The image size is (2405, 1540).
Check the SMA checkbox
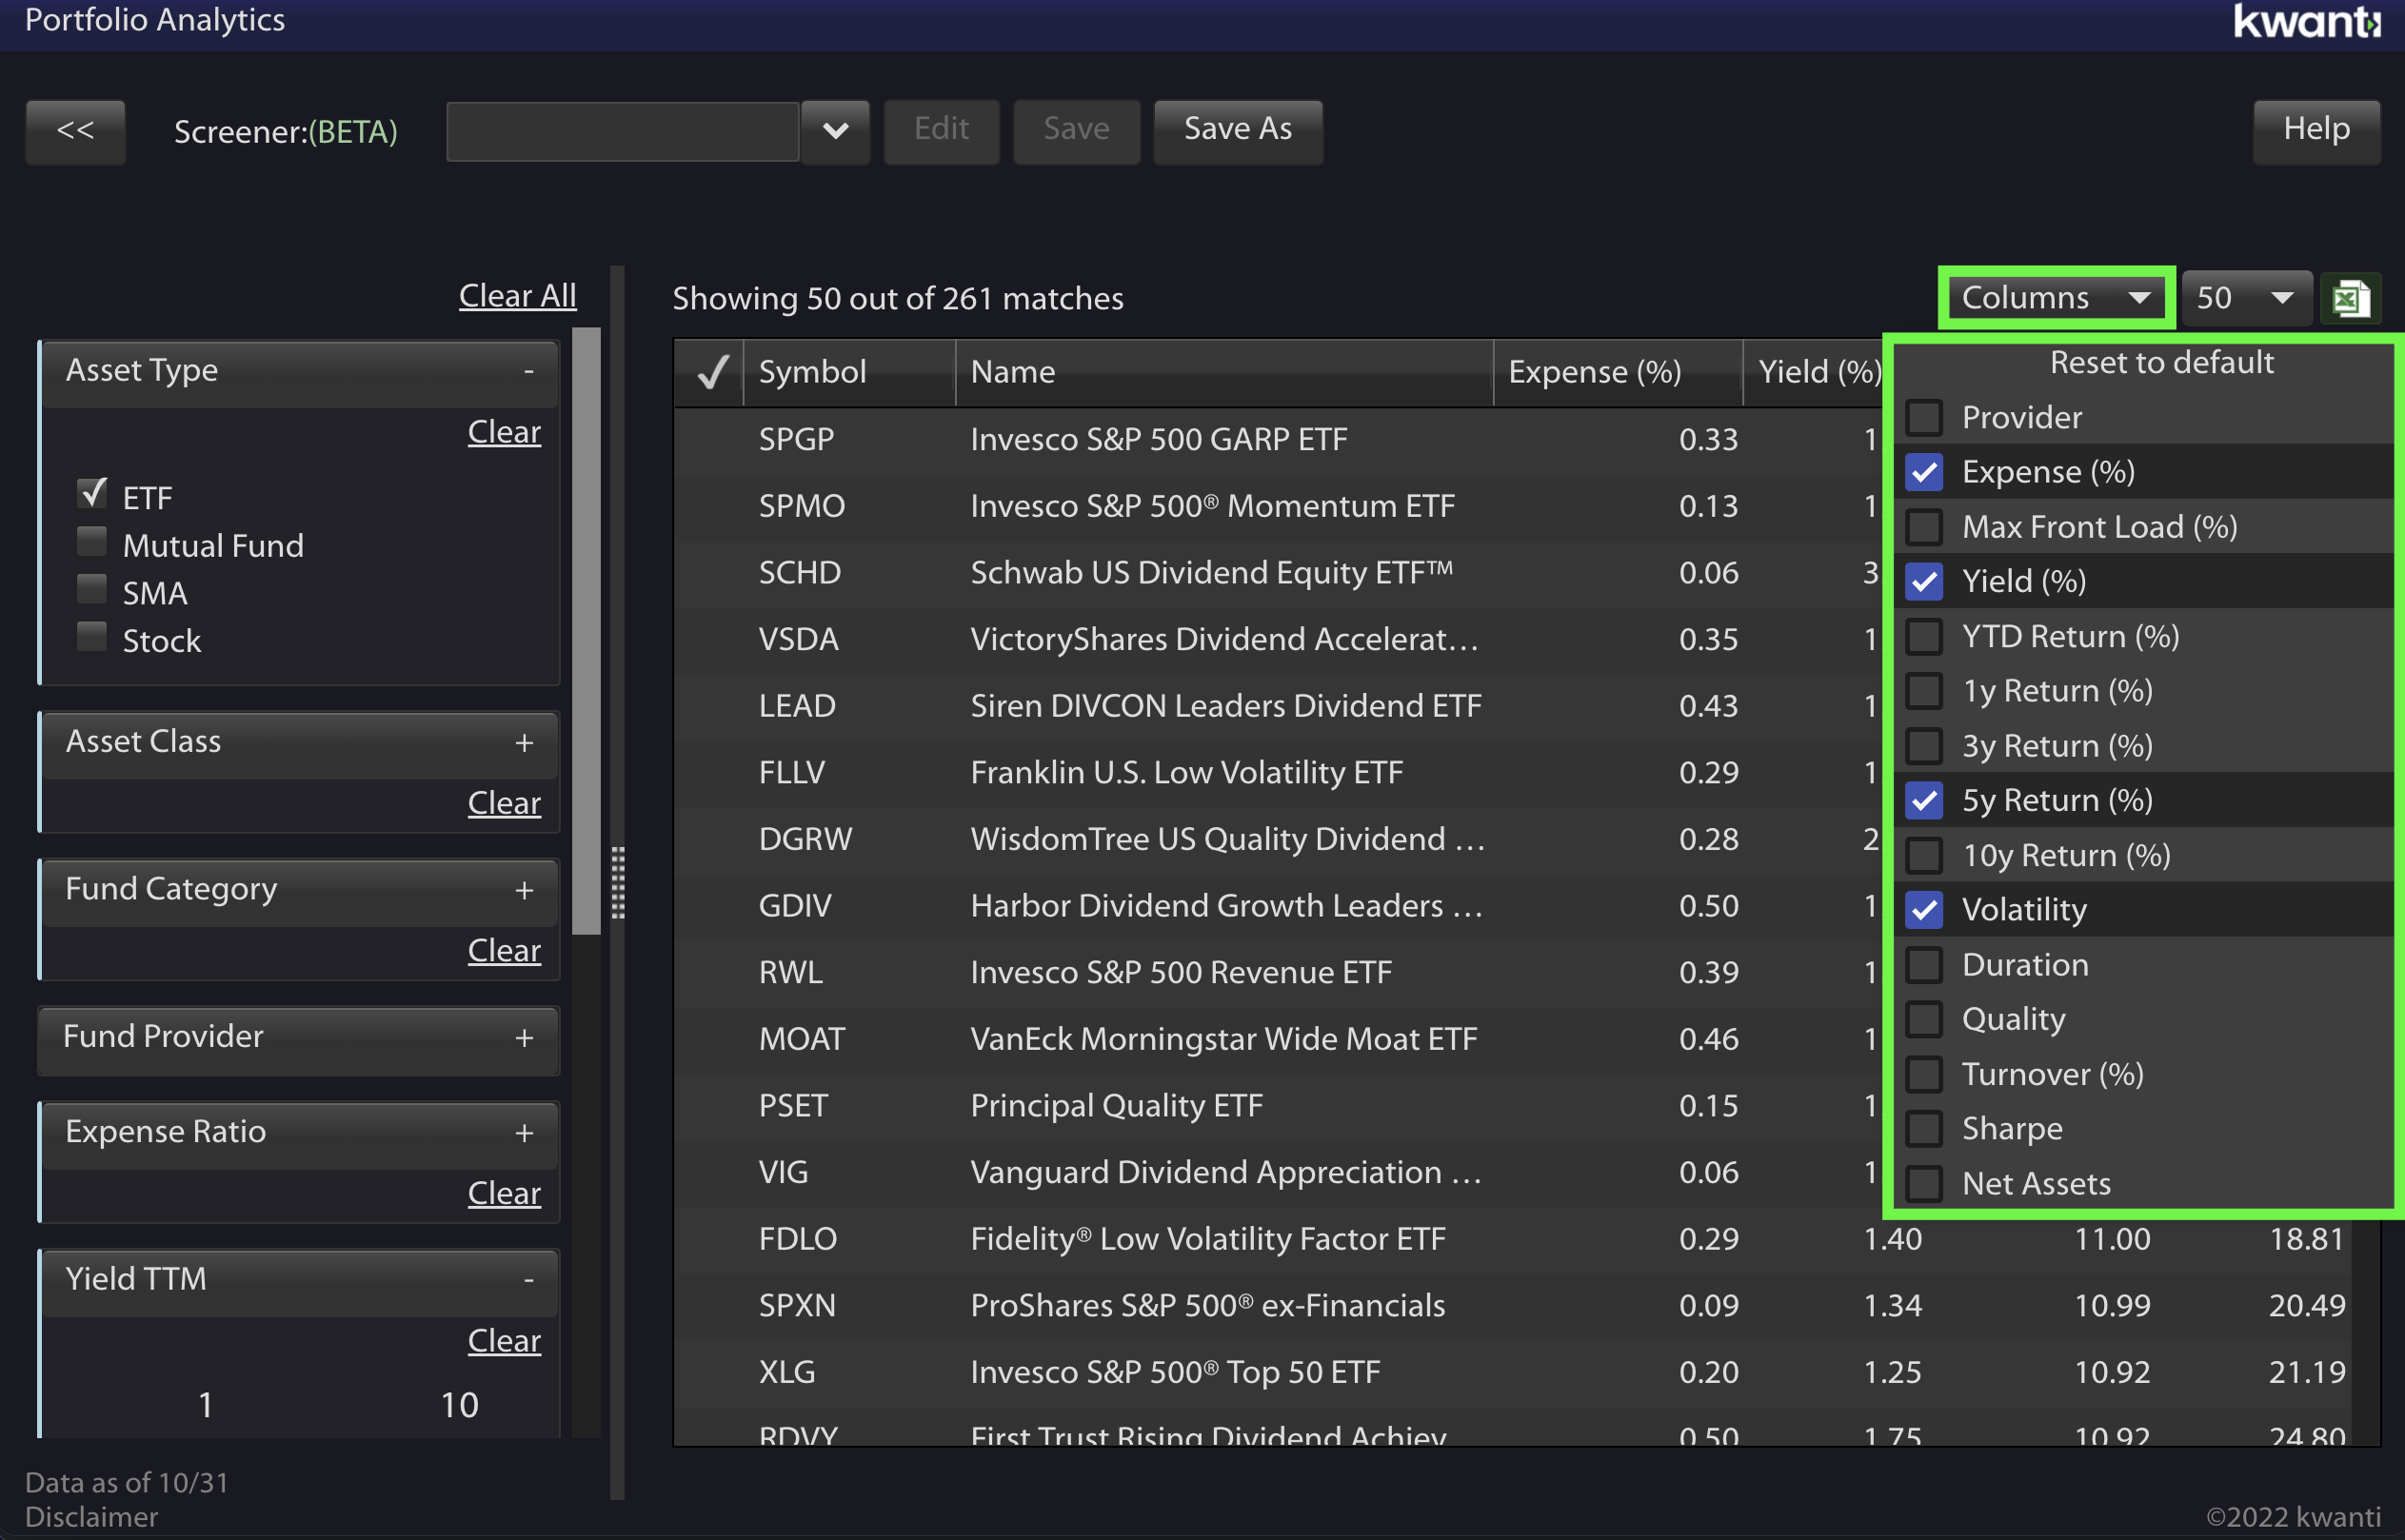tap(92, 589)
